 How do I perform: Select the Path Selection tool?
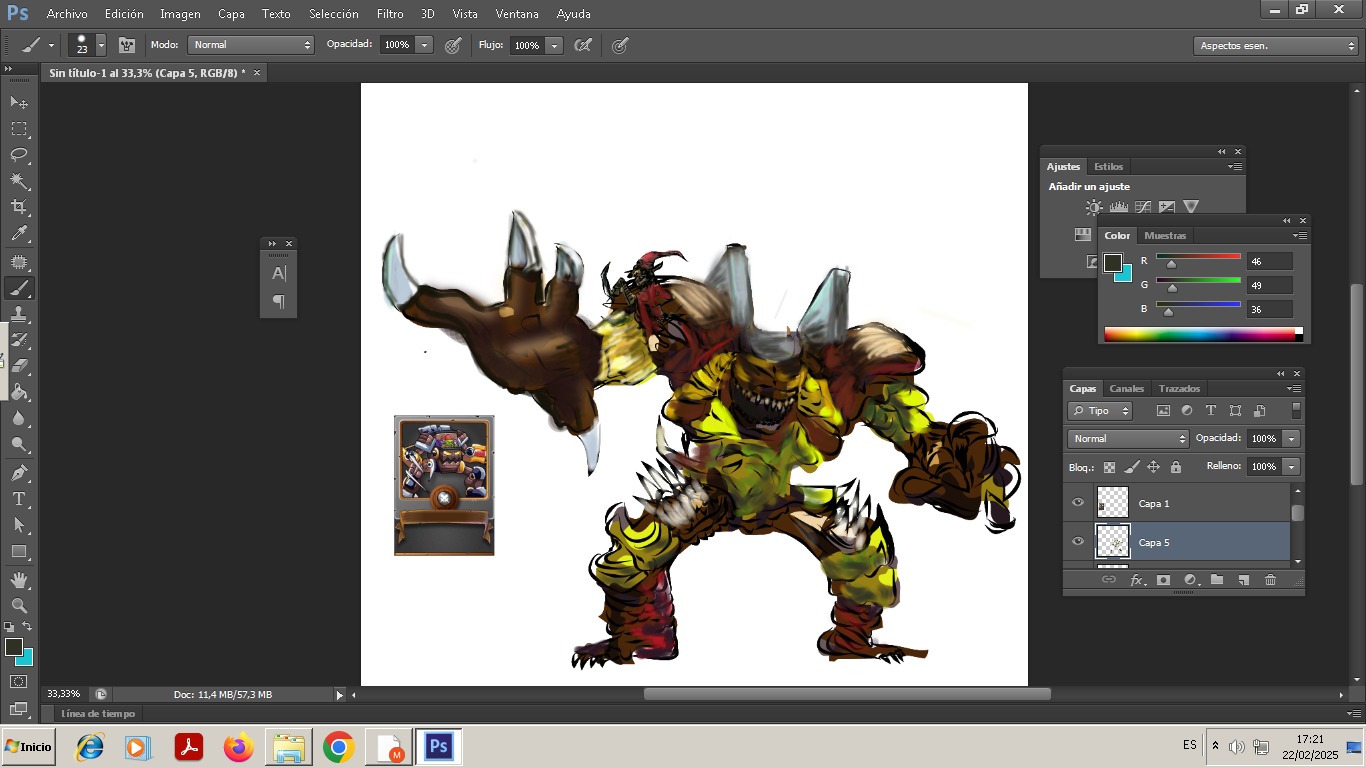tap(19, 524)
